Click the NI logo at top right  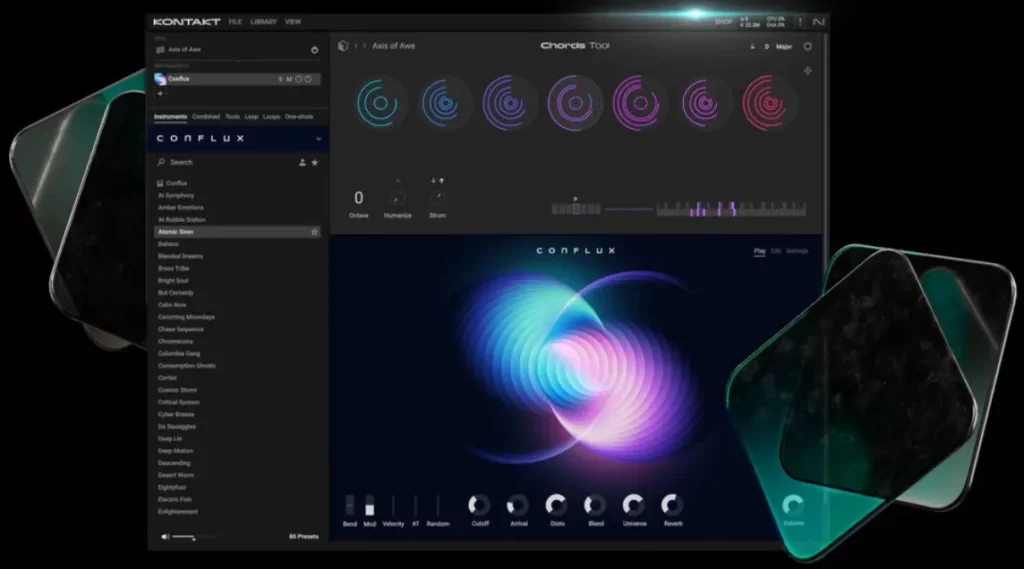pyautogui.click(x=818, y=22)
